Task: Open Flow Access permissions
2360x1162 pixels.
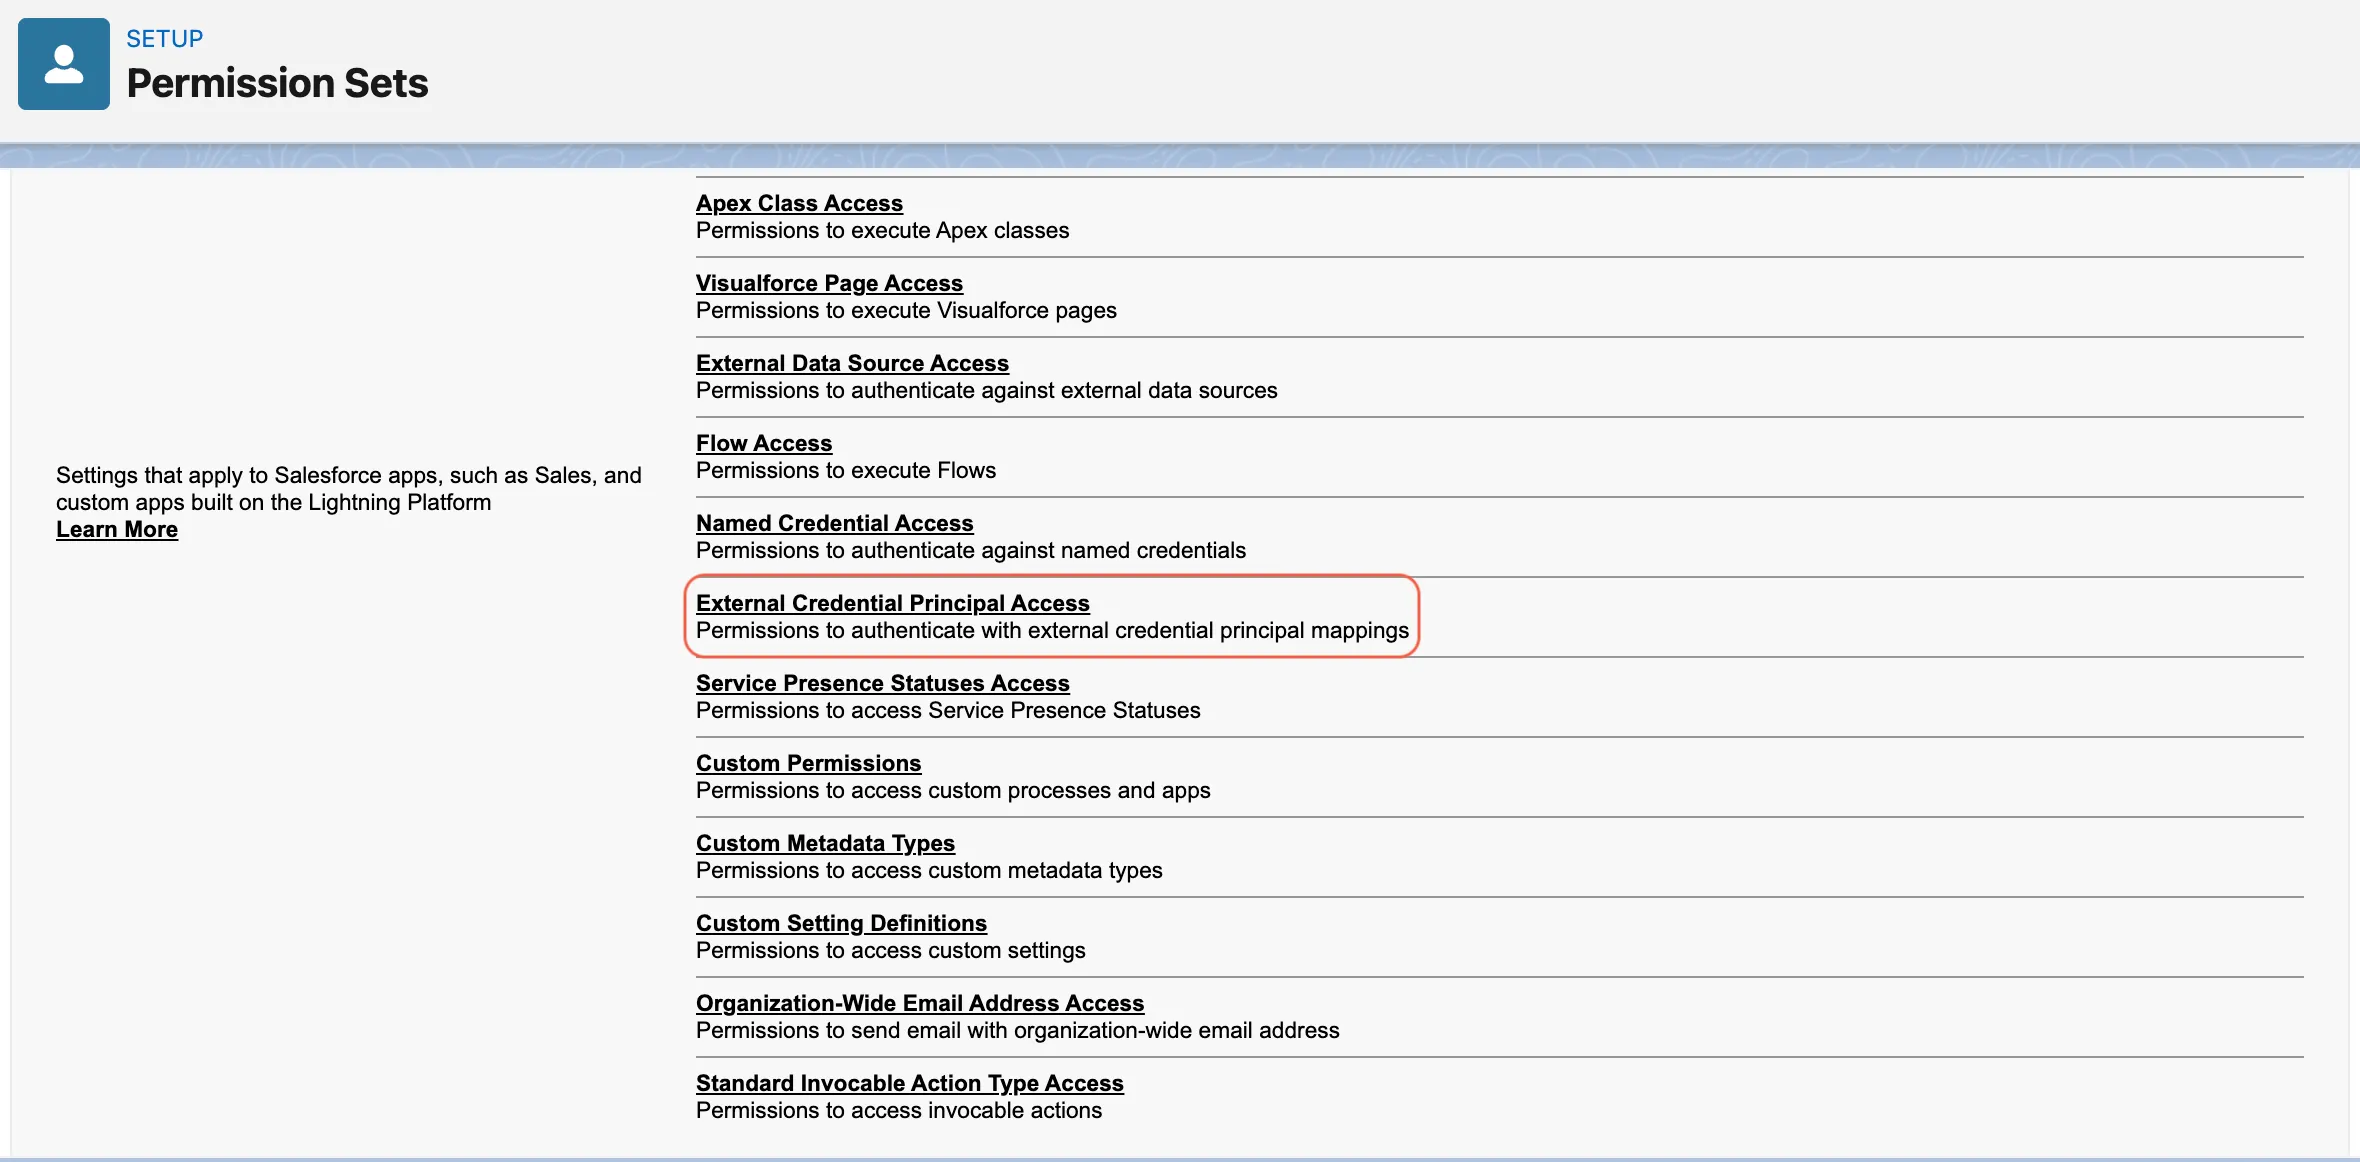Action: 764,443
